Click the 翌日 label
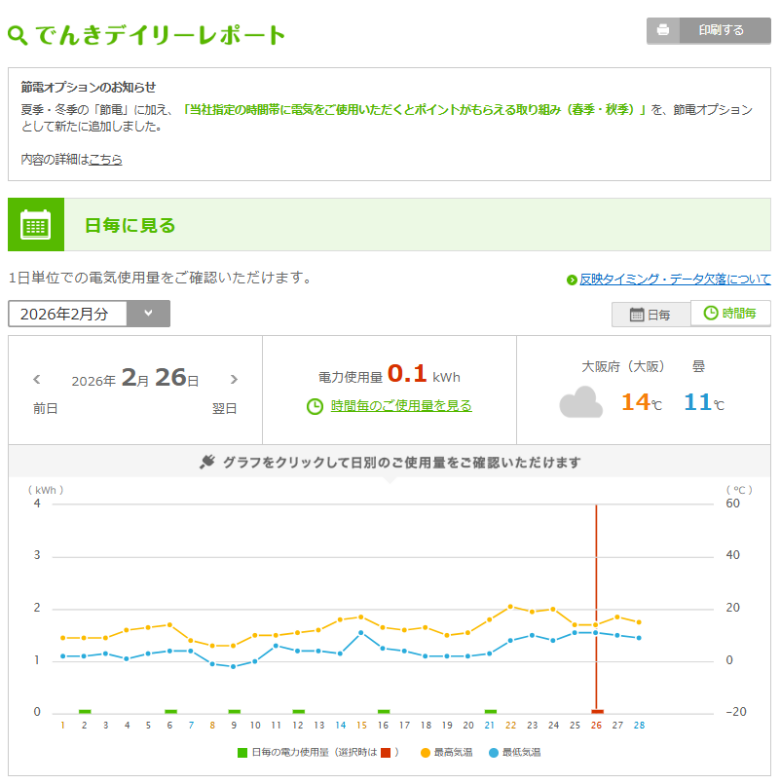Image resolution: width=780 pixels, height=784 pixels. coord(224,408)
